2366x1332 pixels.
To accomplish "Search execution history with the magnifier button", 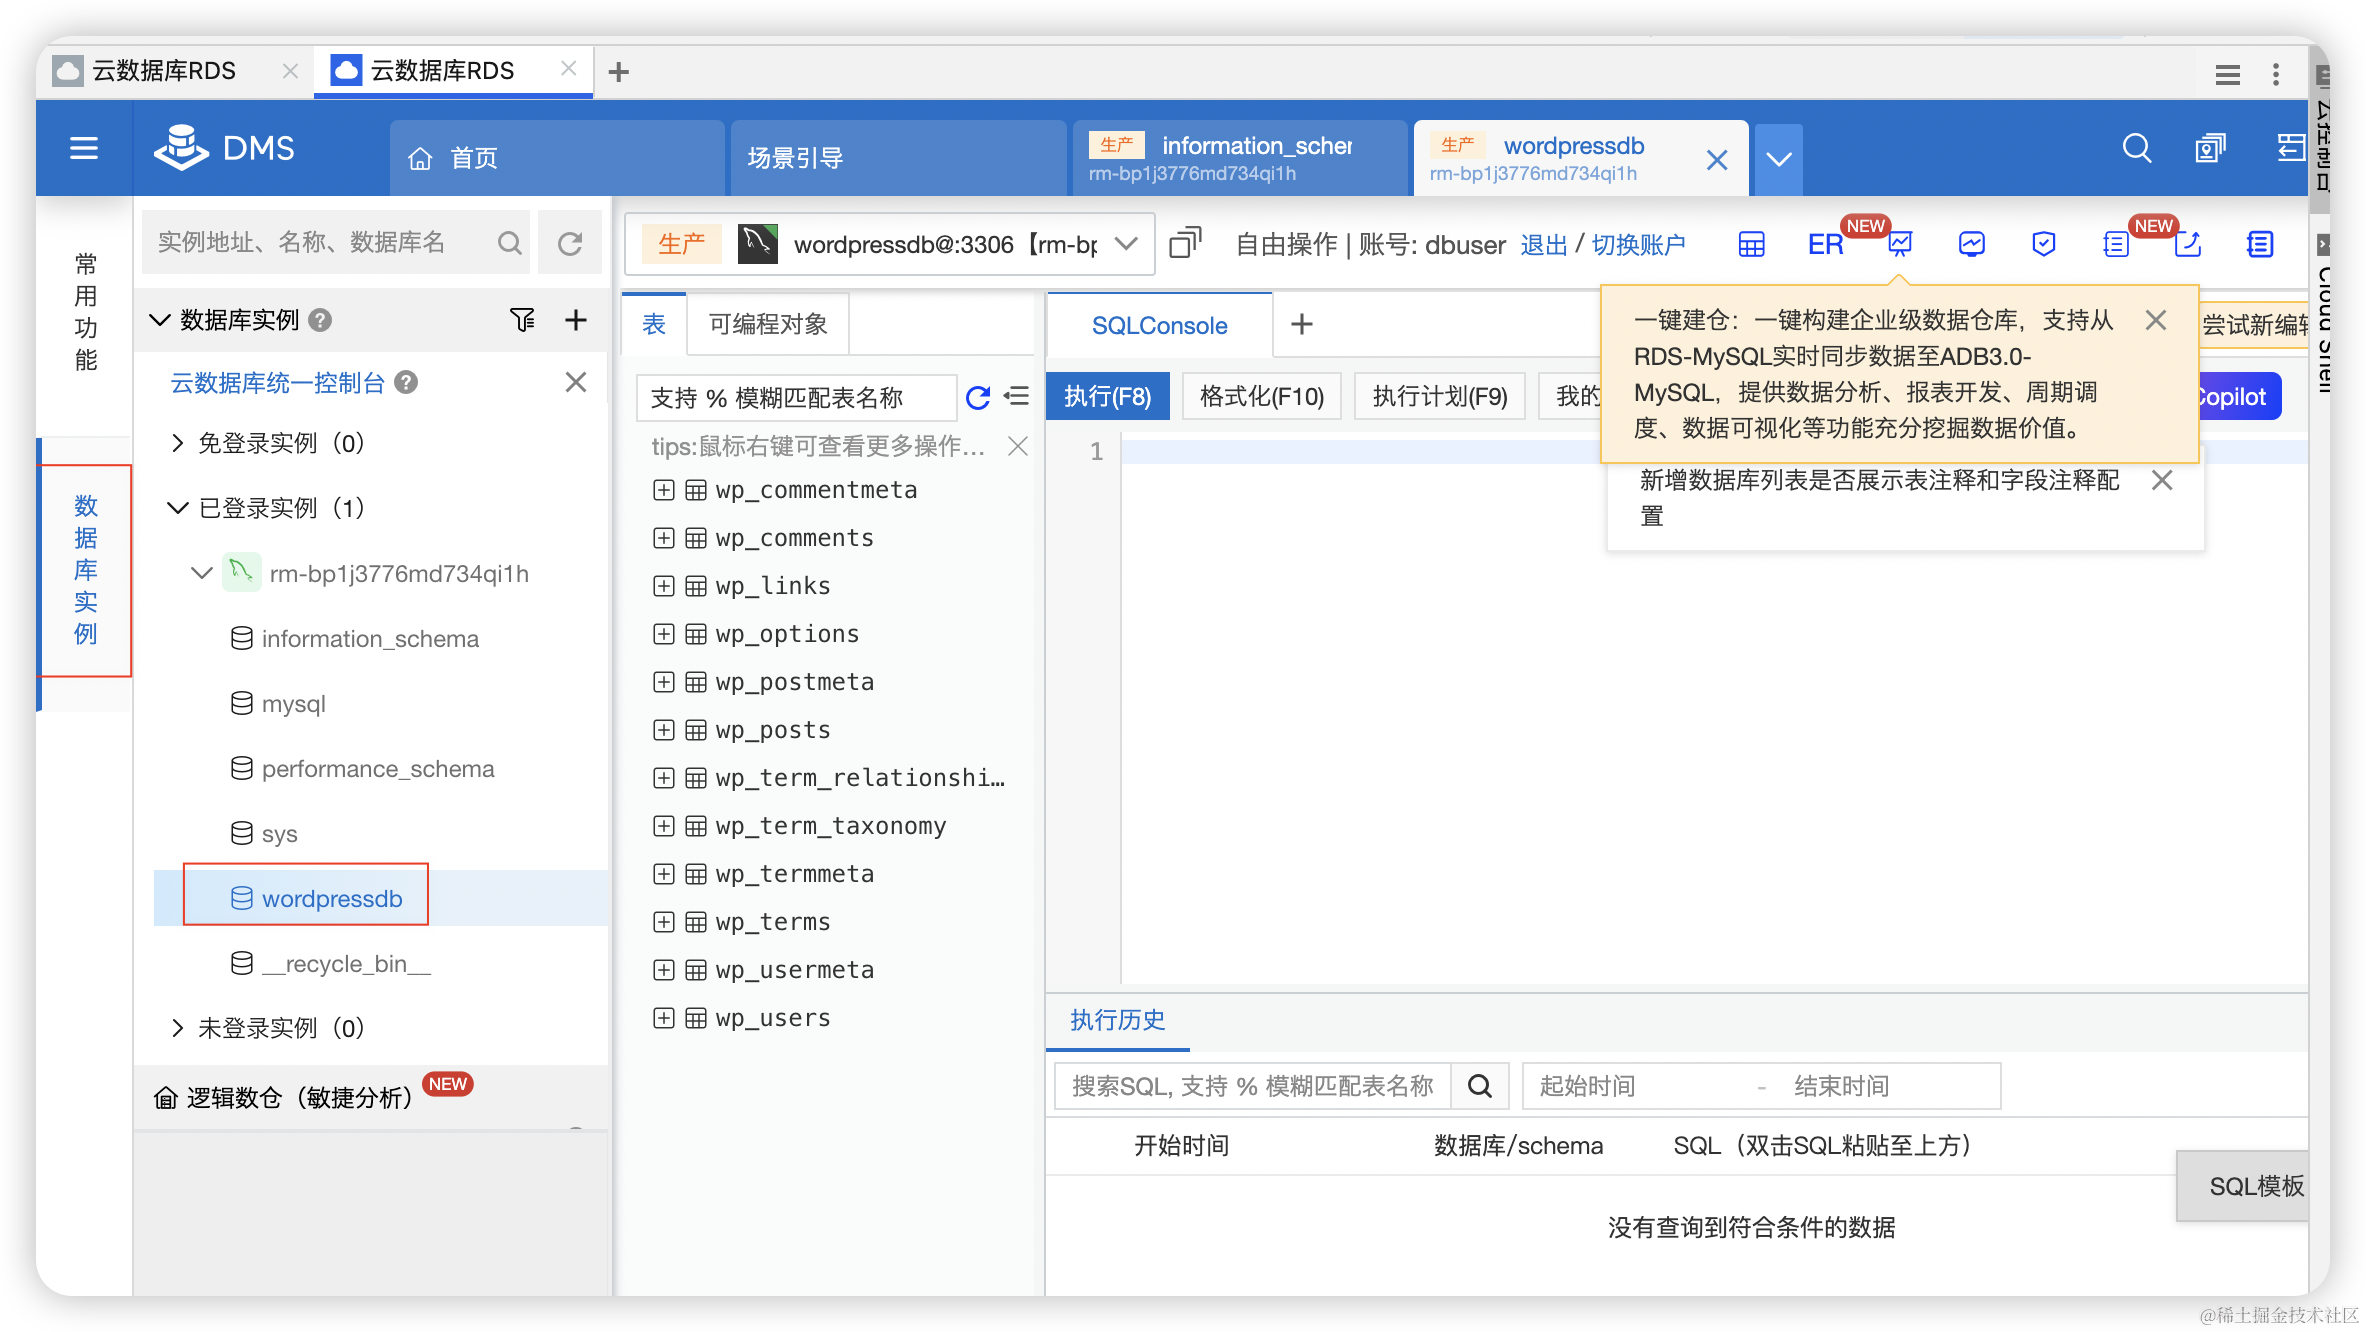I will point(1480,1086).
